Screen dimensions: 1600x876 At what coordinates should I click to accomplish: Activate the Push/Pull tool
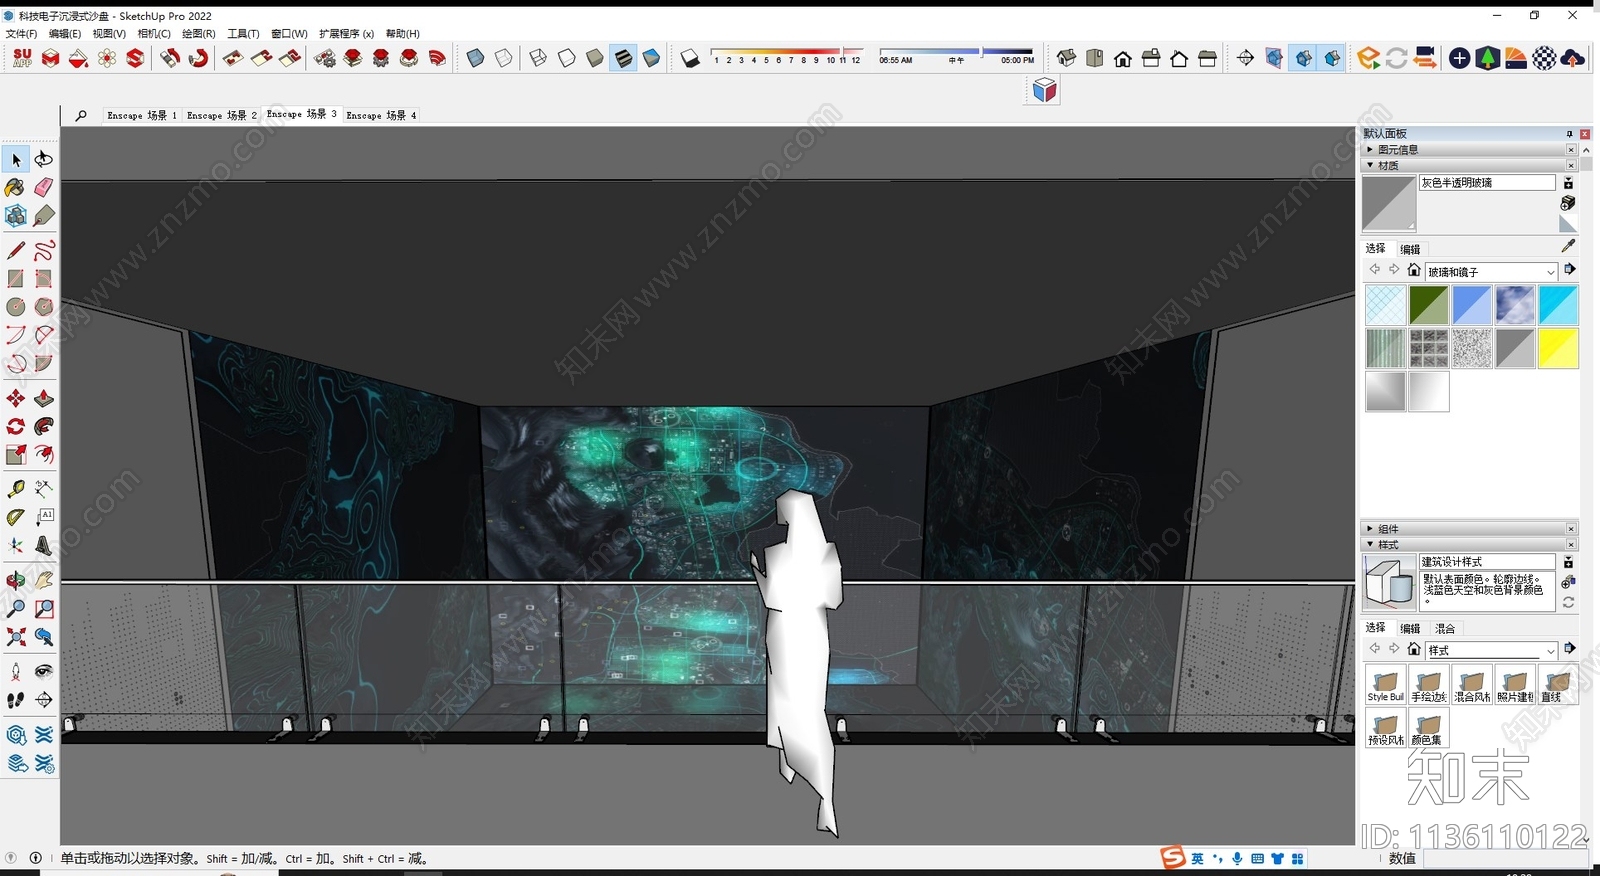44,399
